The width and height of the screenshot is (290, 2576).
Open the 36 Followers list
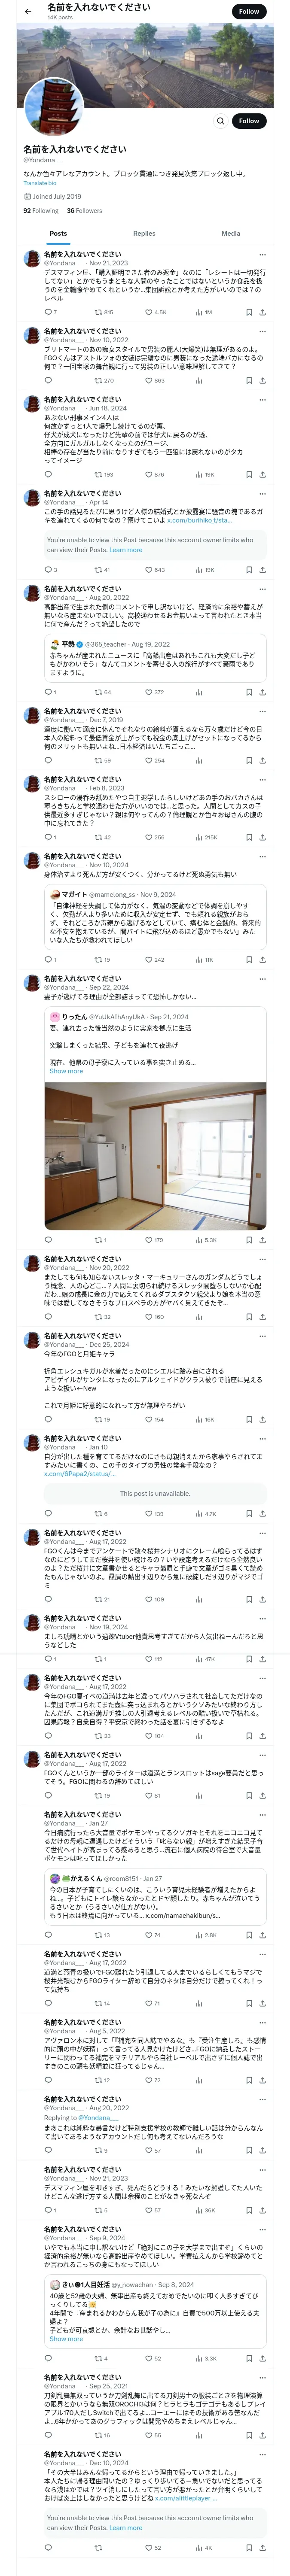[84, 211]
